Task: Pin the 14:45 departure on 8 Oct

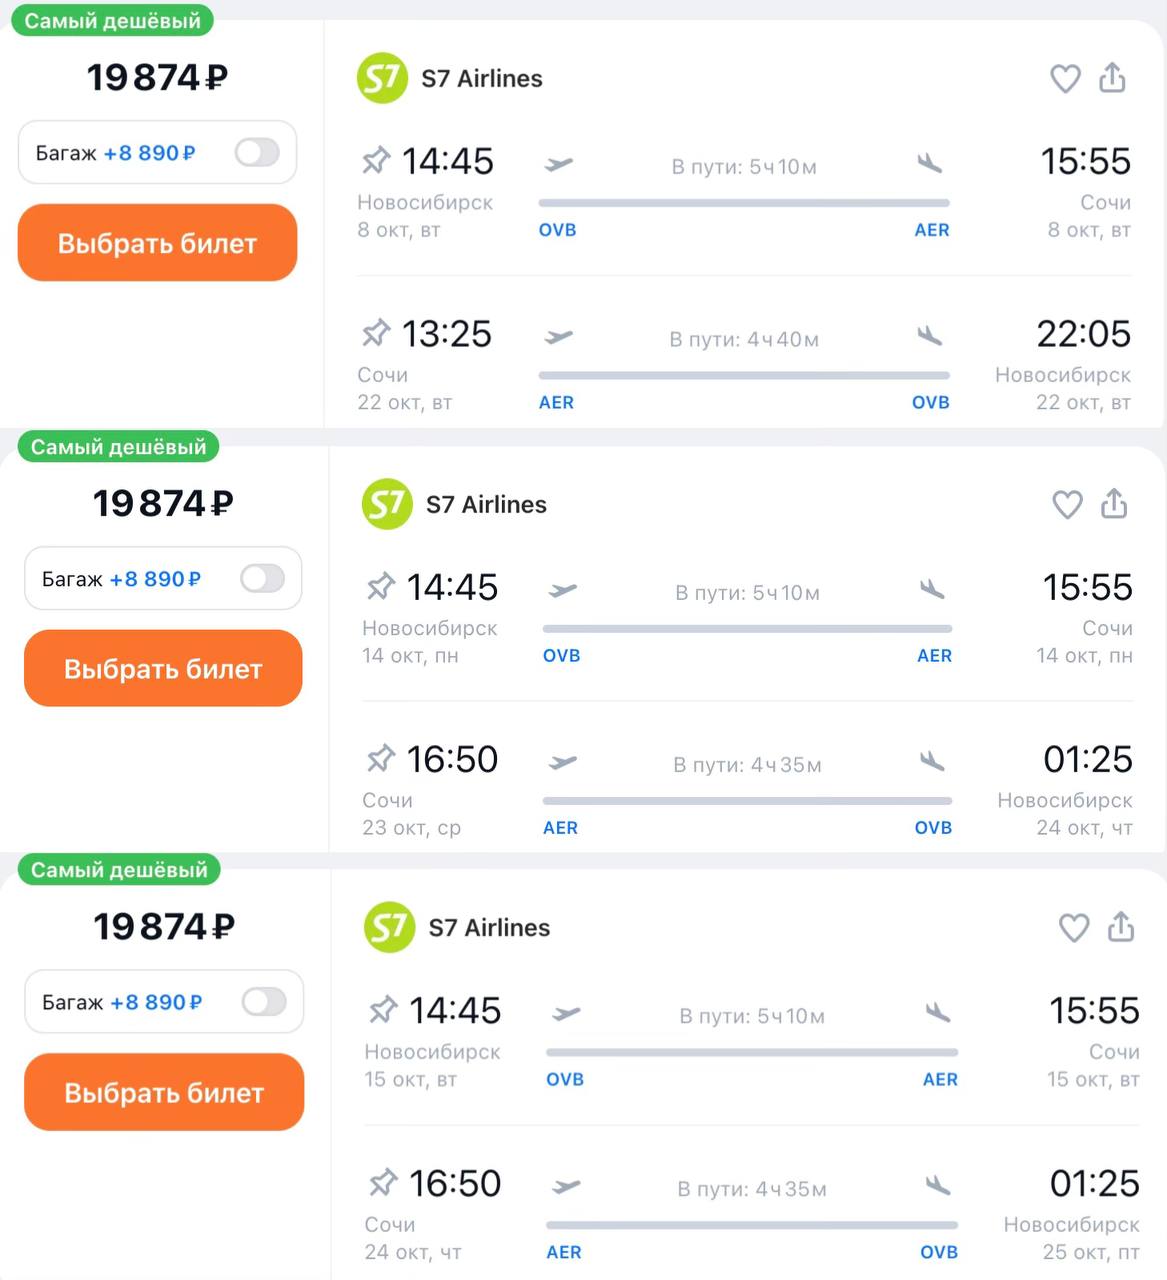Action: 376,161
